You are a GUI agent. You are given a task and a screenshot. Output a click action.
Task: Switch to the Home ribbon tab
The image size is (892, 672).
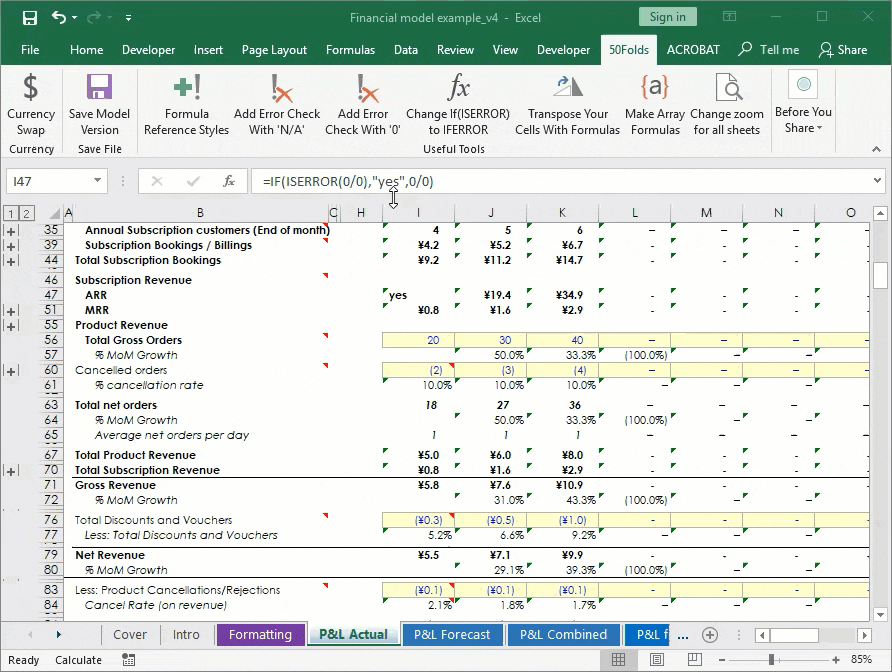pyautogui.click(x=86, y=50)
